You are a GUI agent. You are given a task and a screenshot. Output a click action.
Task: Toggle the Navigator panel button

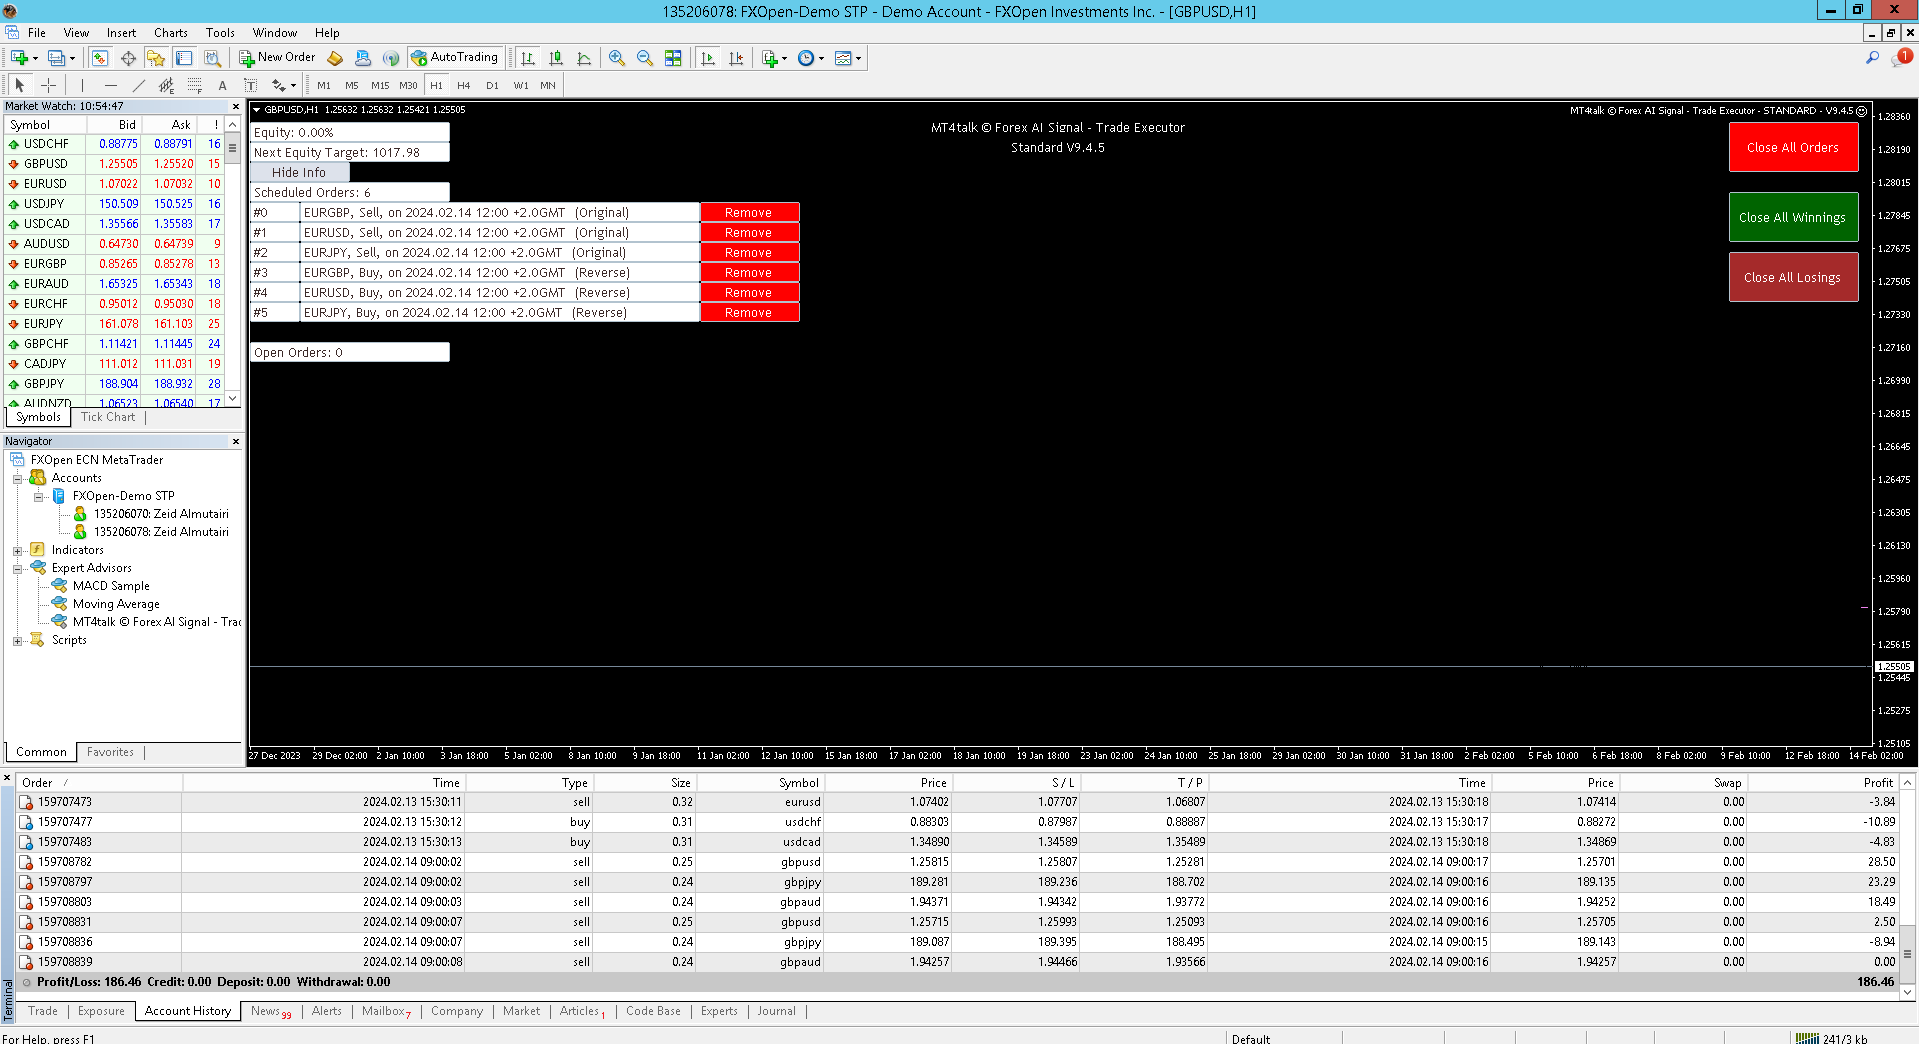156,58
